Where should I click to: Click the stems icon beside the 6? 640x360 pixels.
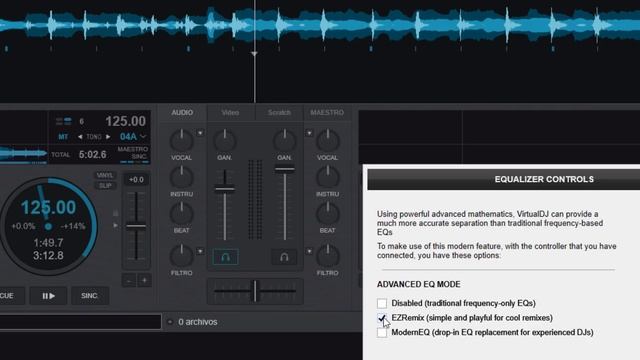pos(64,121)
